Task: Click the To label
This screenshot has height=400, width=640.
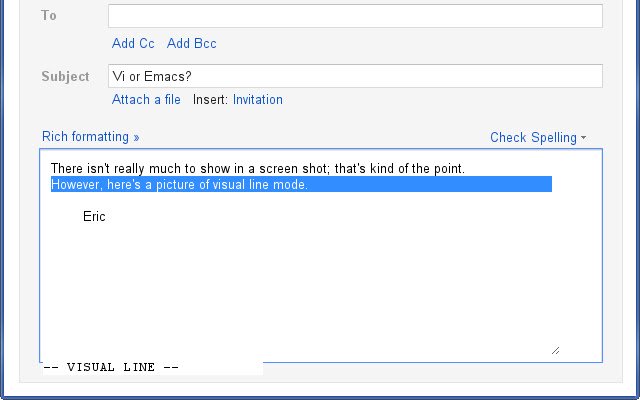Action: tap(49, 16)
